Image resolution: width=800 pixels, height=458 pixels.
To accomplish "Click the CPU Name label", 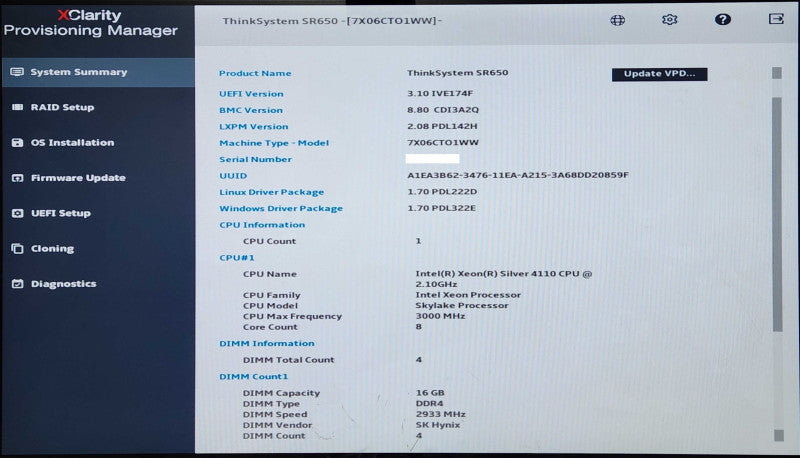I will [269, 274].
